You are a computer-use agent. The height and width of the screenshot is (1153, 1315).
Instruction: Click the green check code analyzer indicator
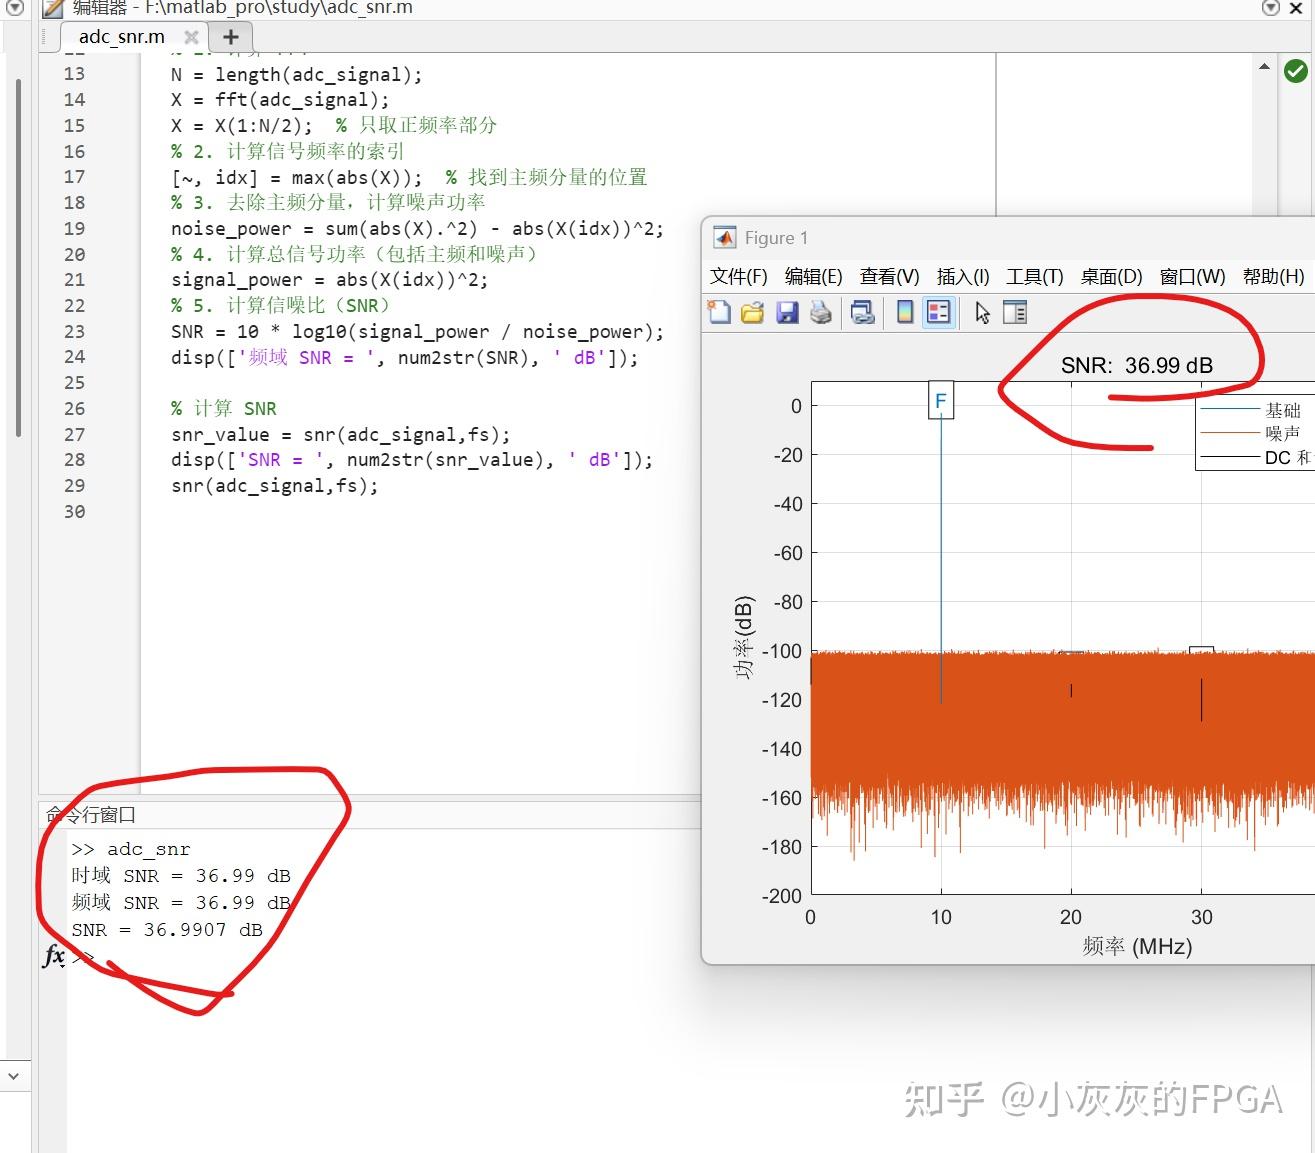tap(1295, 71)
